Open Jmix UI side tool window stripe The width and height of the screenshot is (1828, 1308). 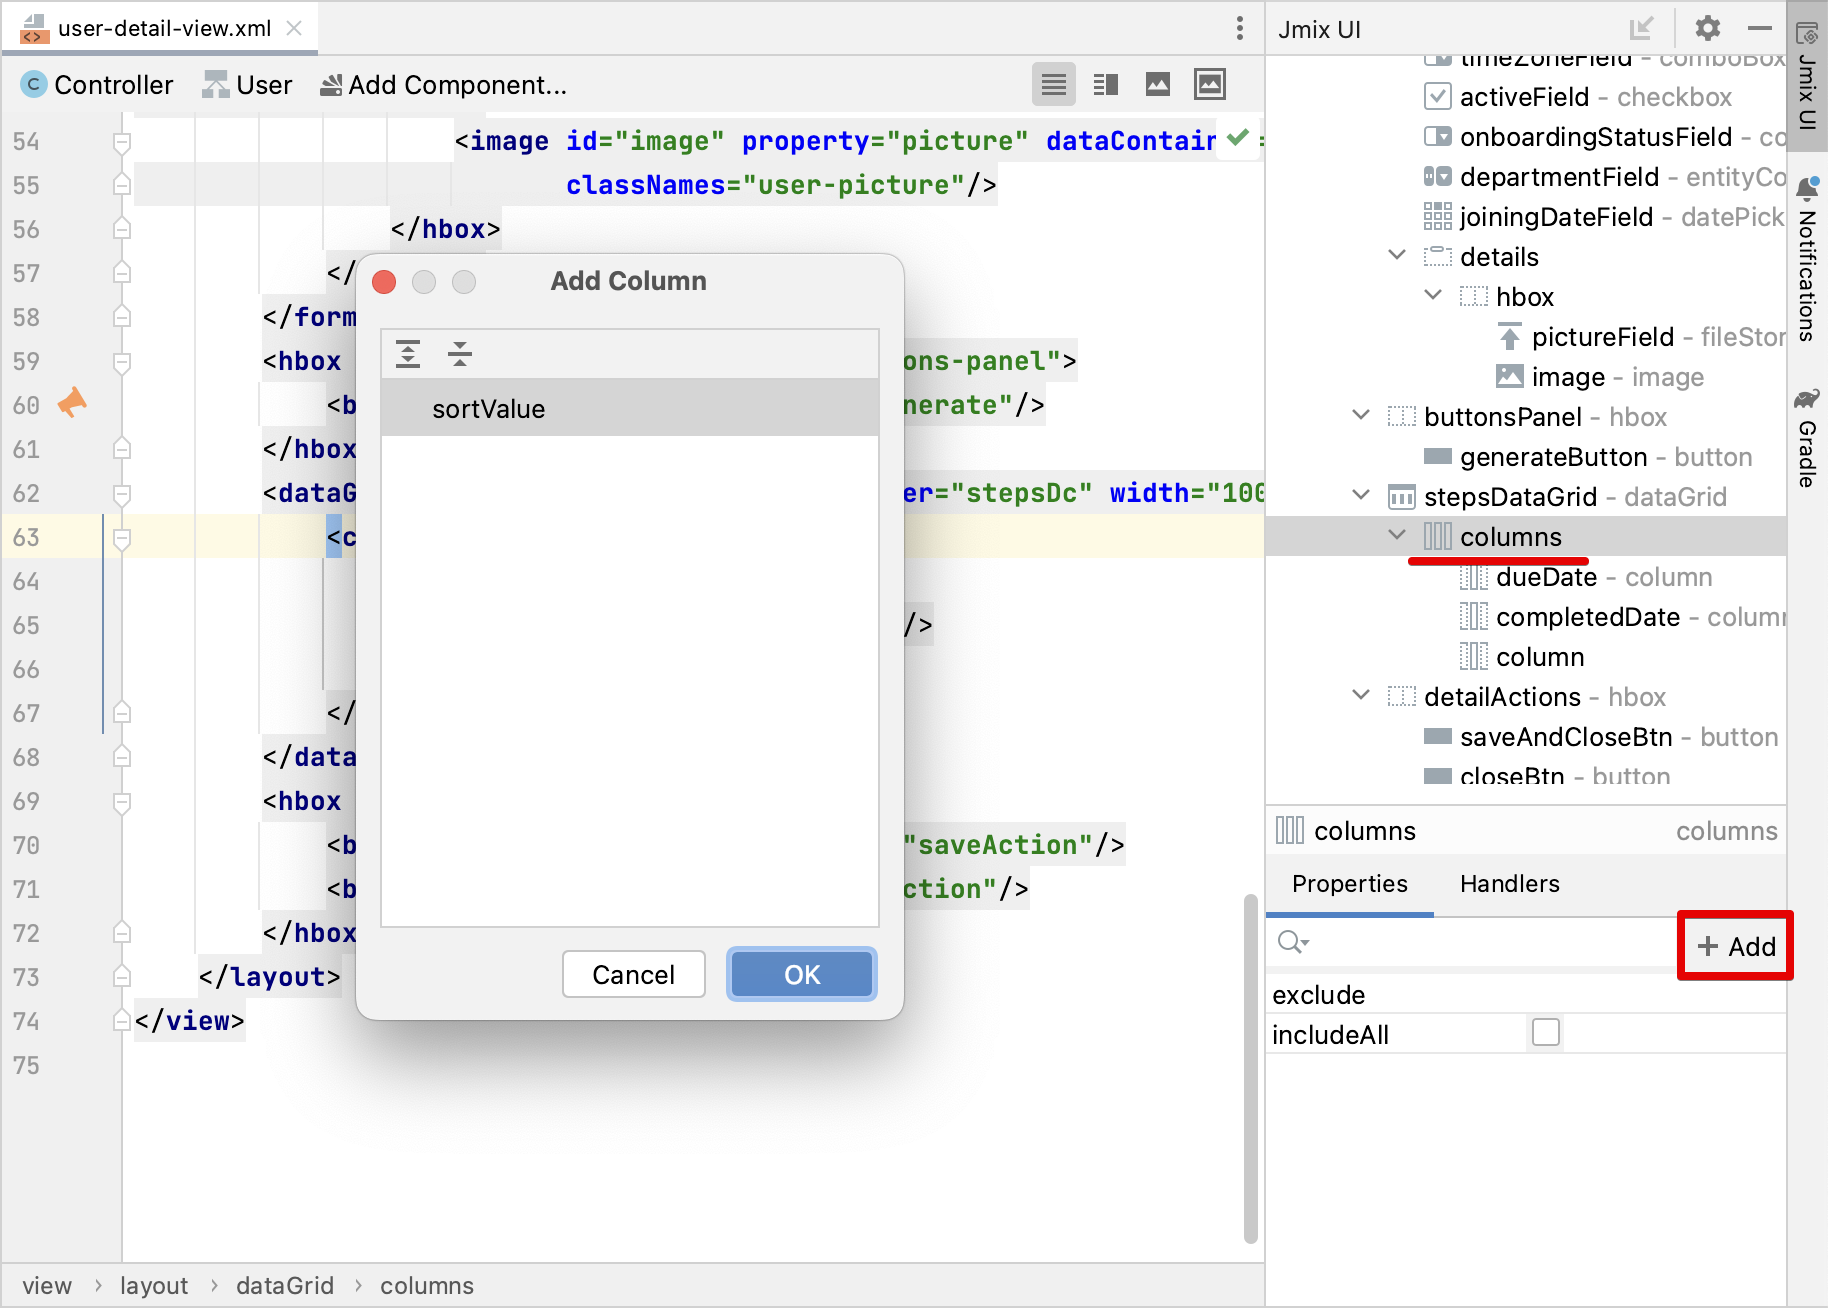pos(1807,78)
